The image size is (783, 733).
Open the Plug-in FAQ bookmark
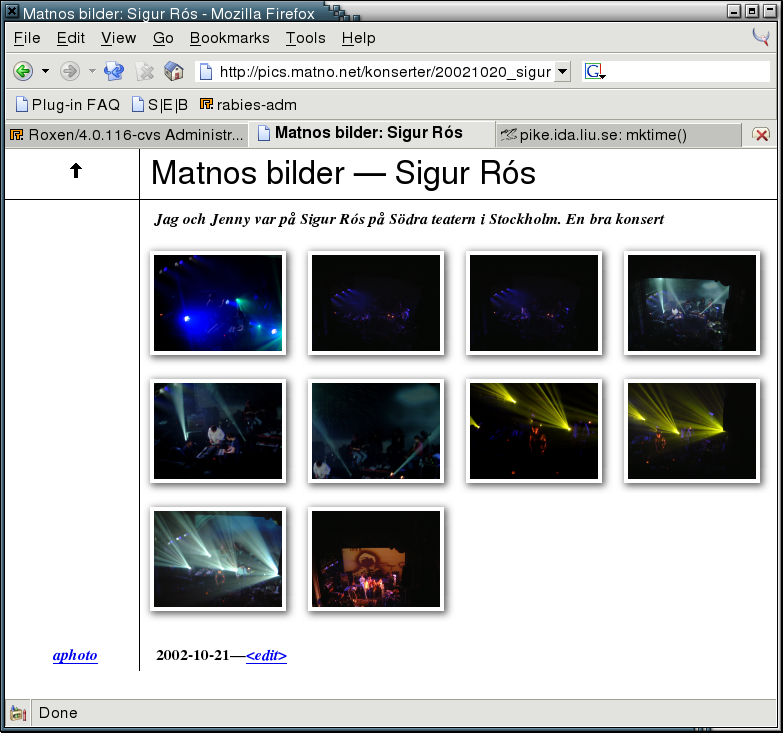pos(68,104)
